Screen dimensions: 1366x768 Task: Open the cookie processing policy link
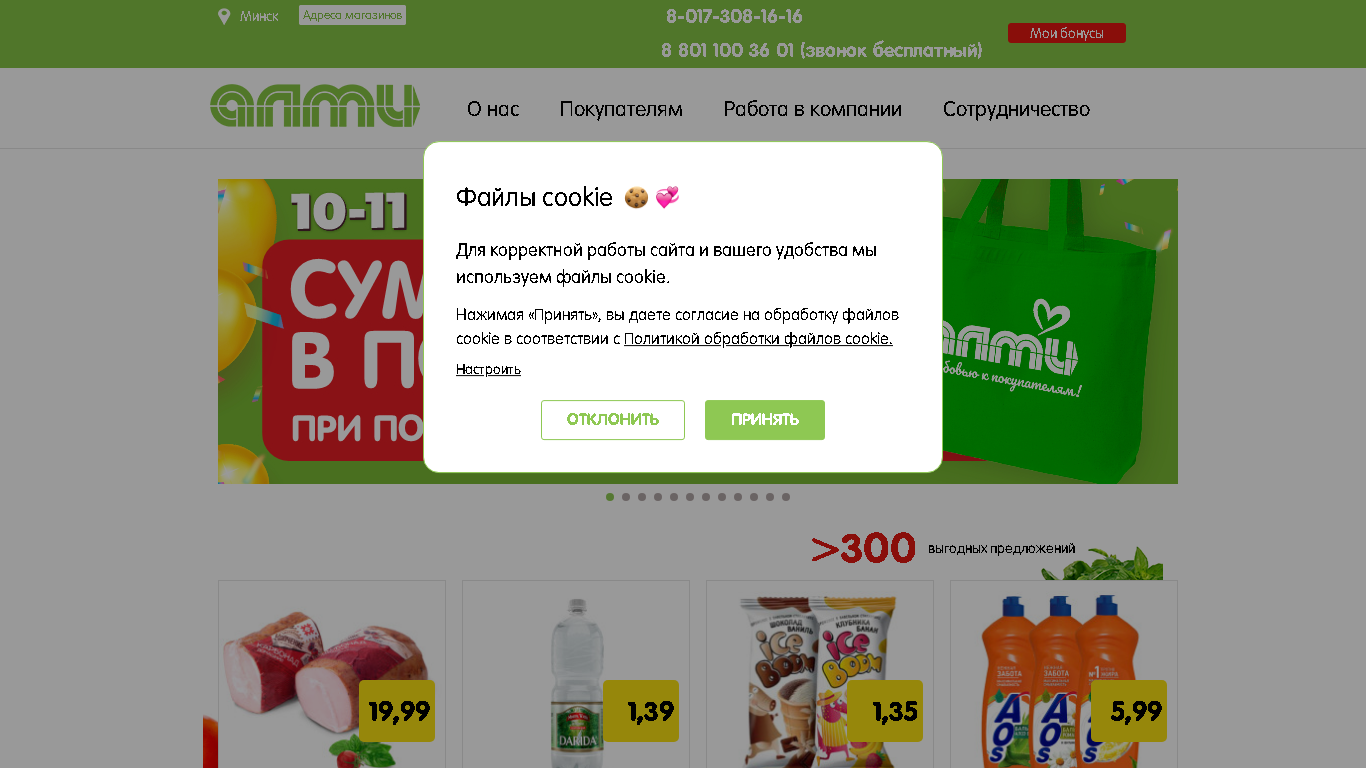pos(758,339)
